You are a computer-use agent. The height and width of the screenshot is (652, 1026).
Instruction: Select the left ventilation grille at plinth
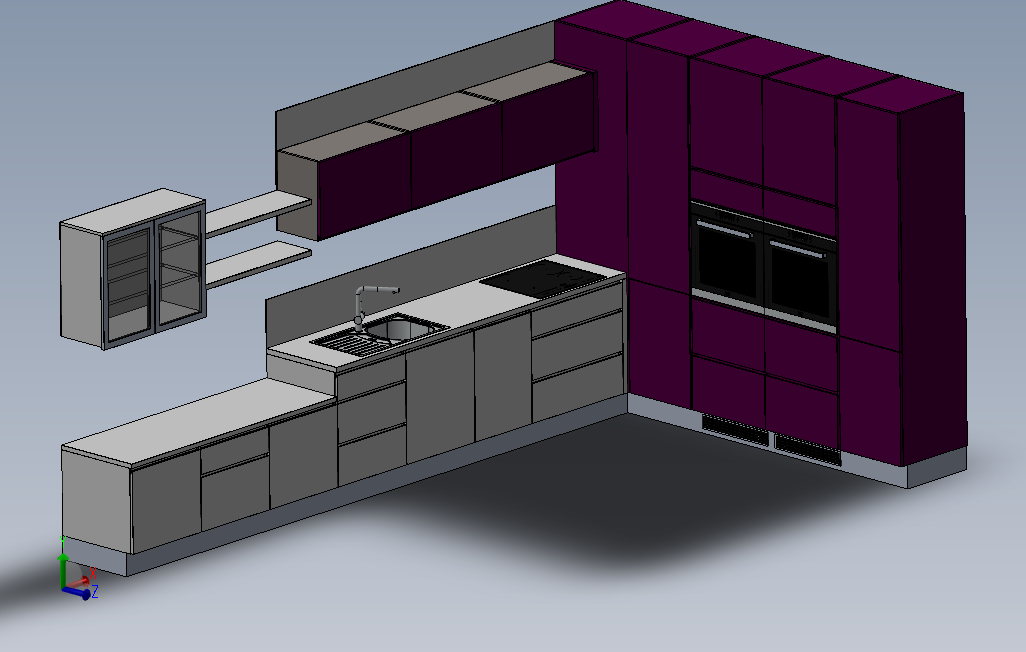click(x=735, y=430)
